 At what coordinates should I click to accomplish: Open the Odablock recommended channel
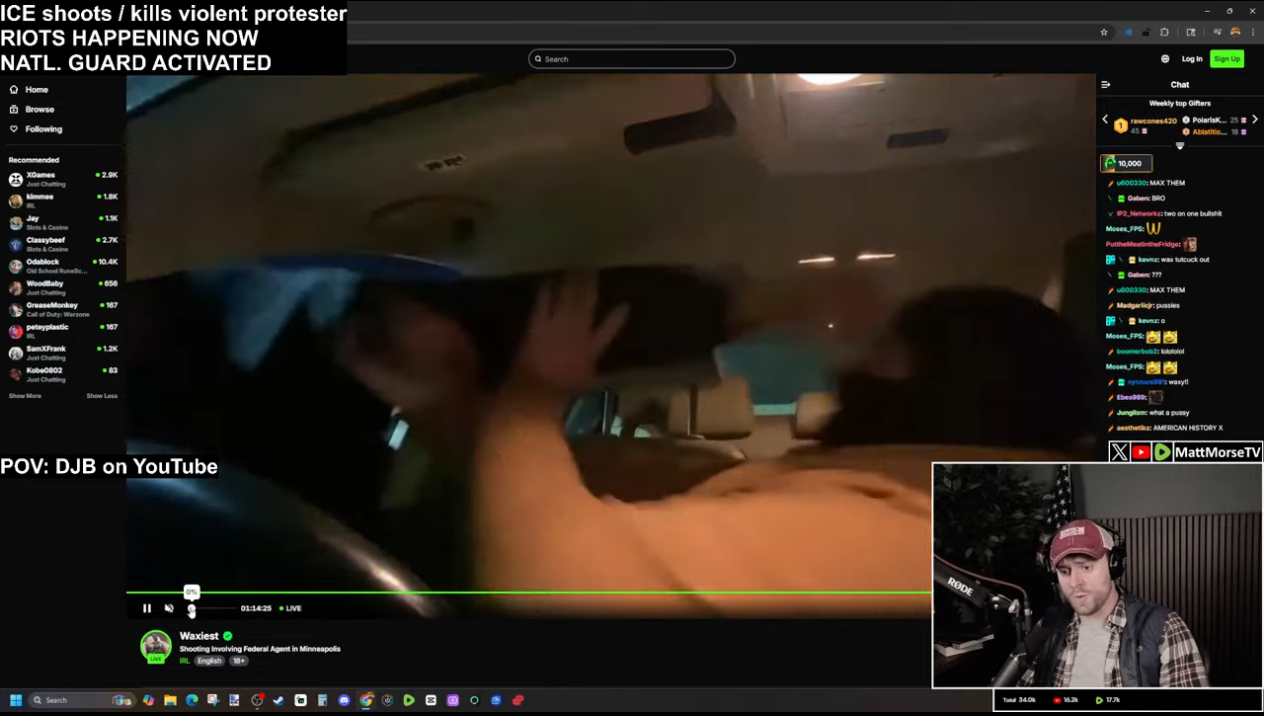42,262
